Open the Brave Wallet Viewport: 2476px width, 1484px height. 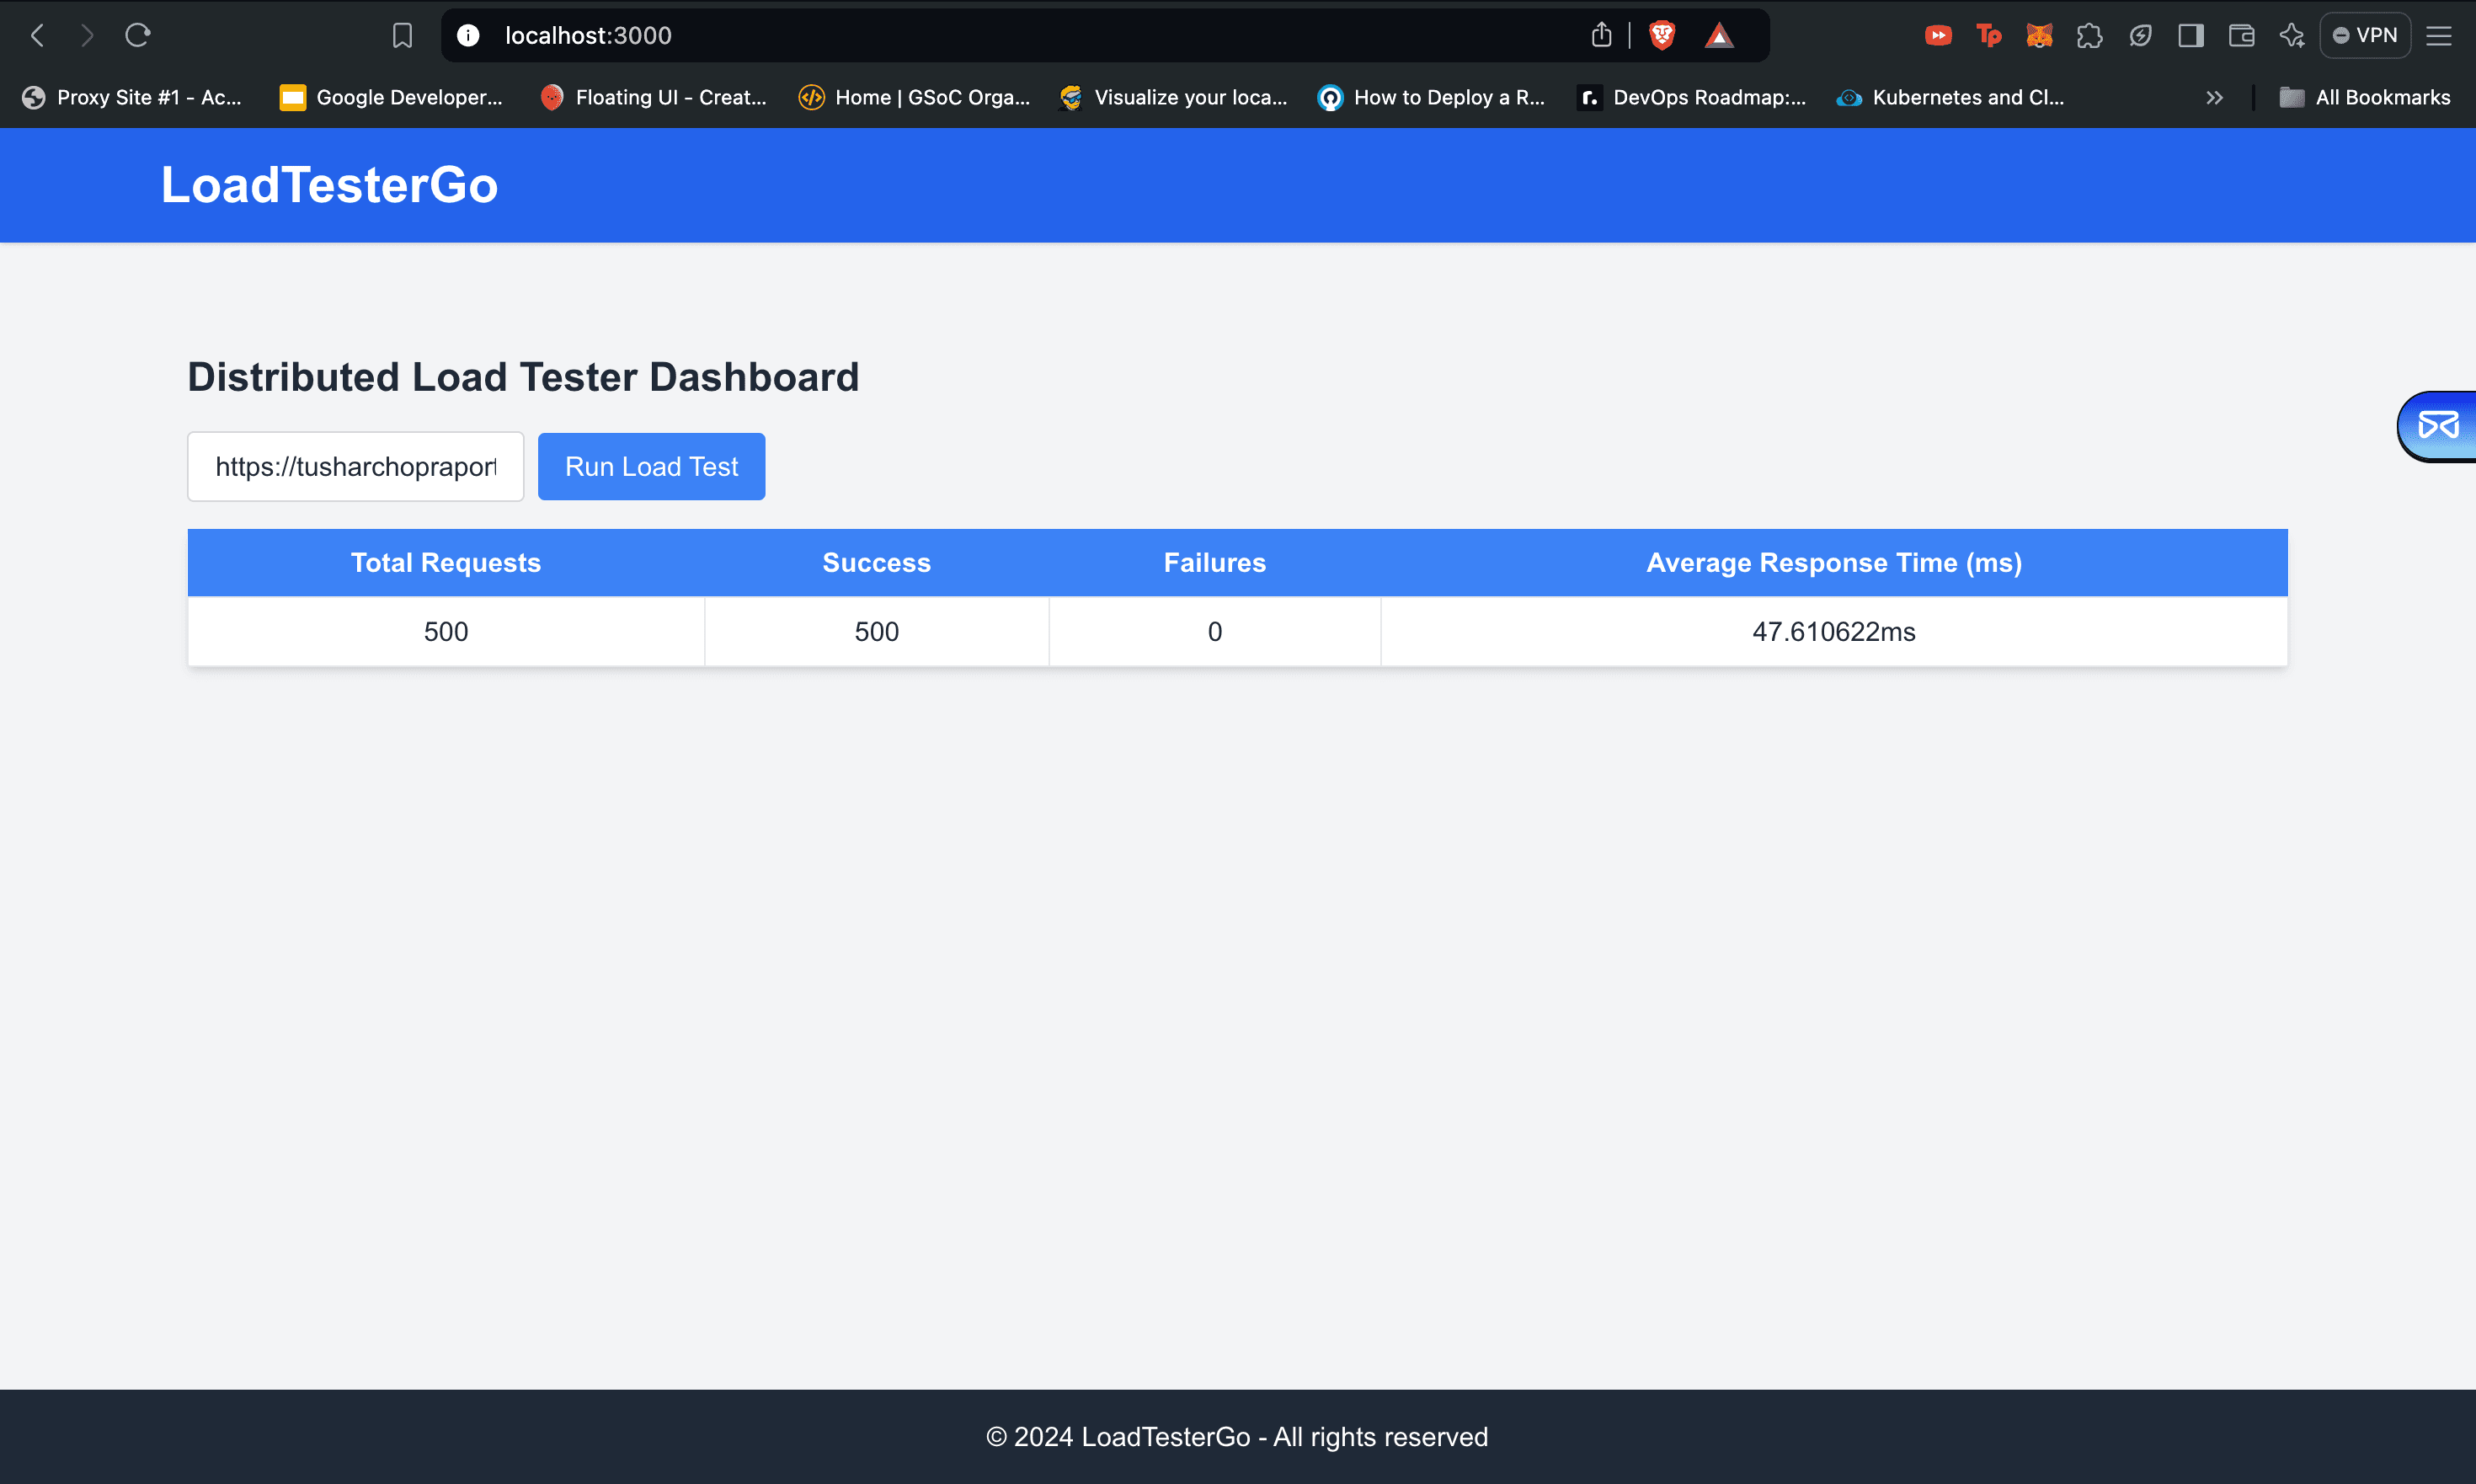(2241, 36)
